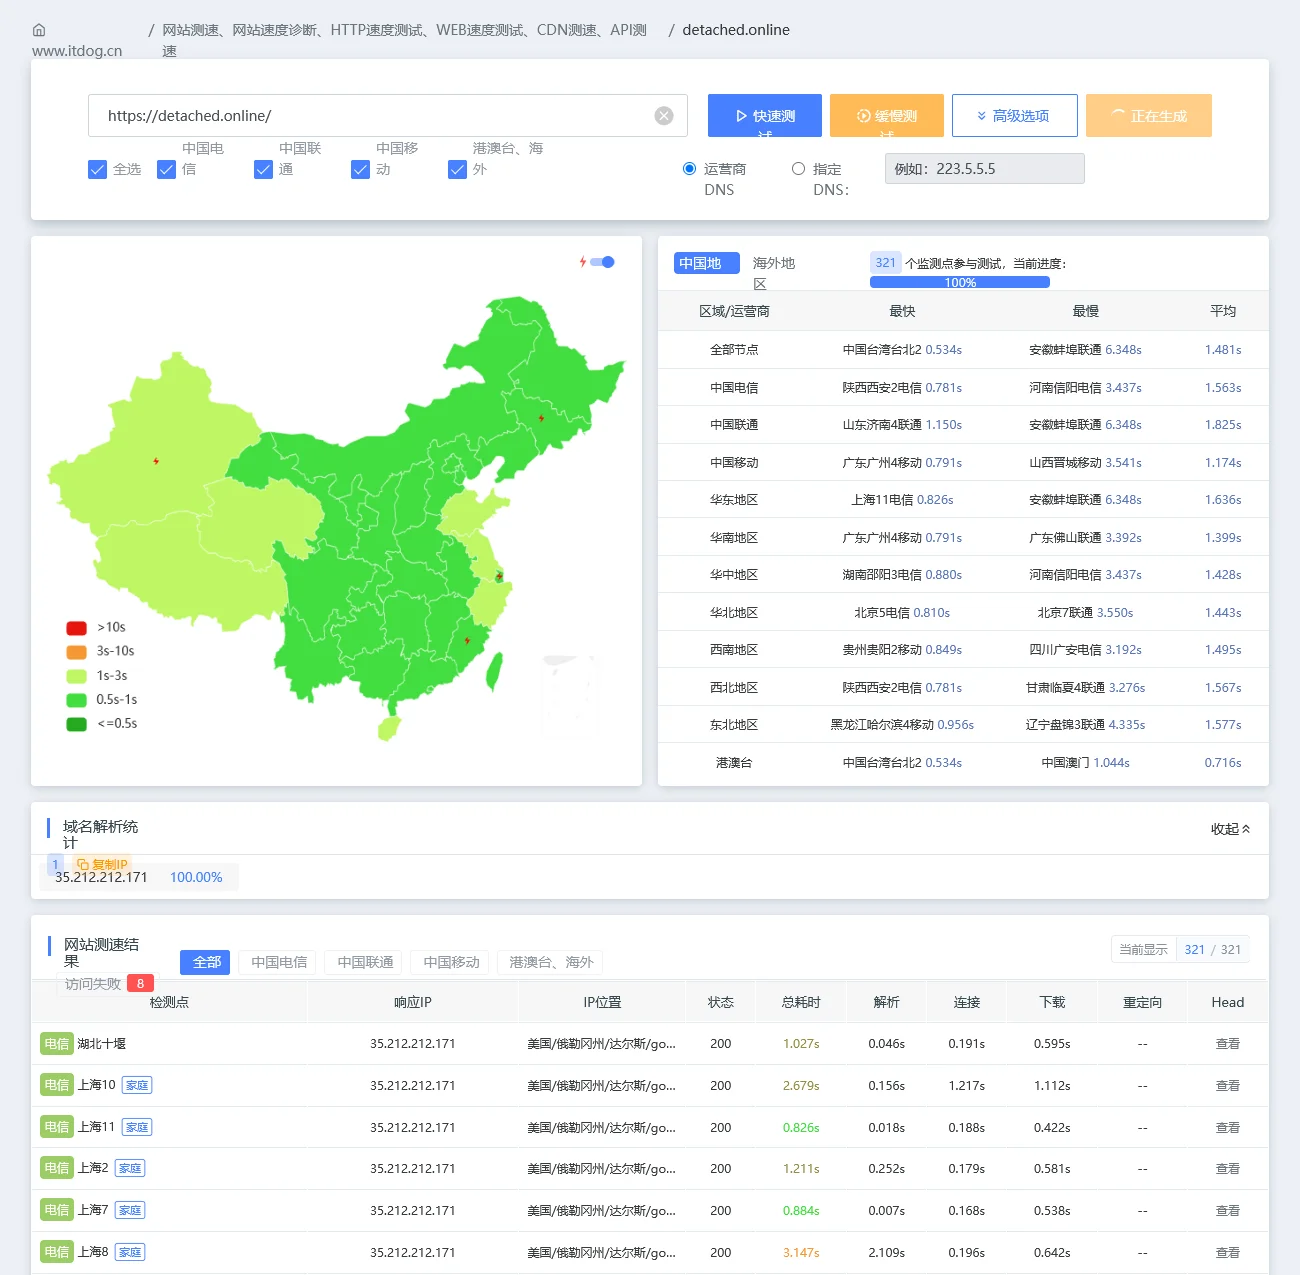Sort results by 总耗时 column header
This screenshot has width=1300, height=1275.
tap(801, 1002)
